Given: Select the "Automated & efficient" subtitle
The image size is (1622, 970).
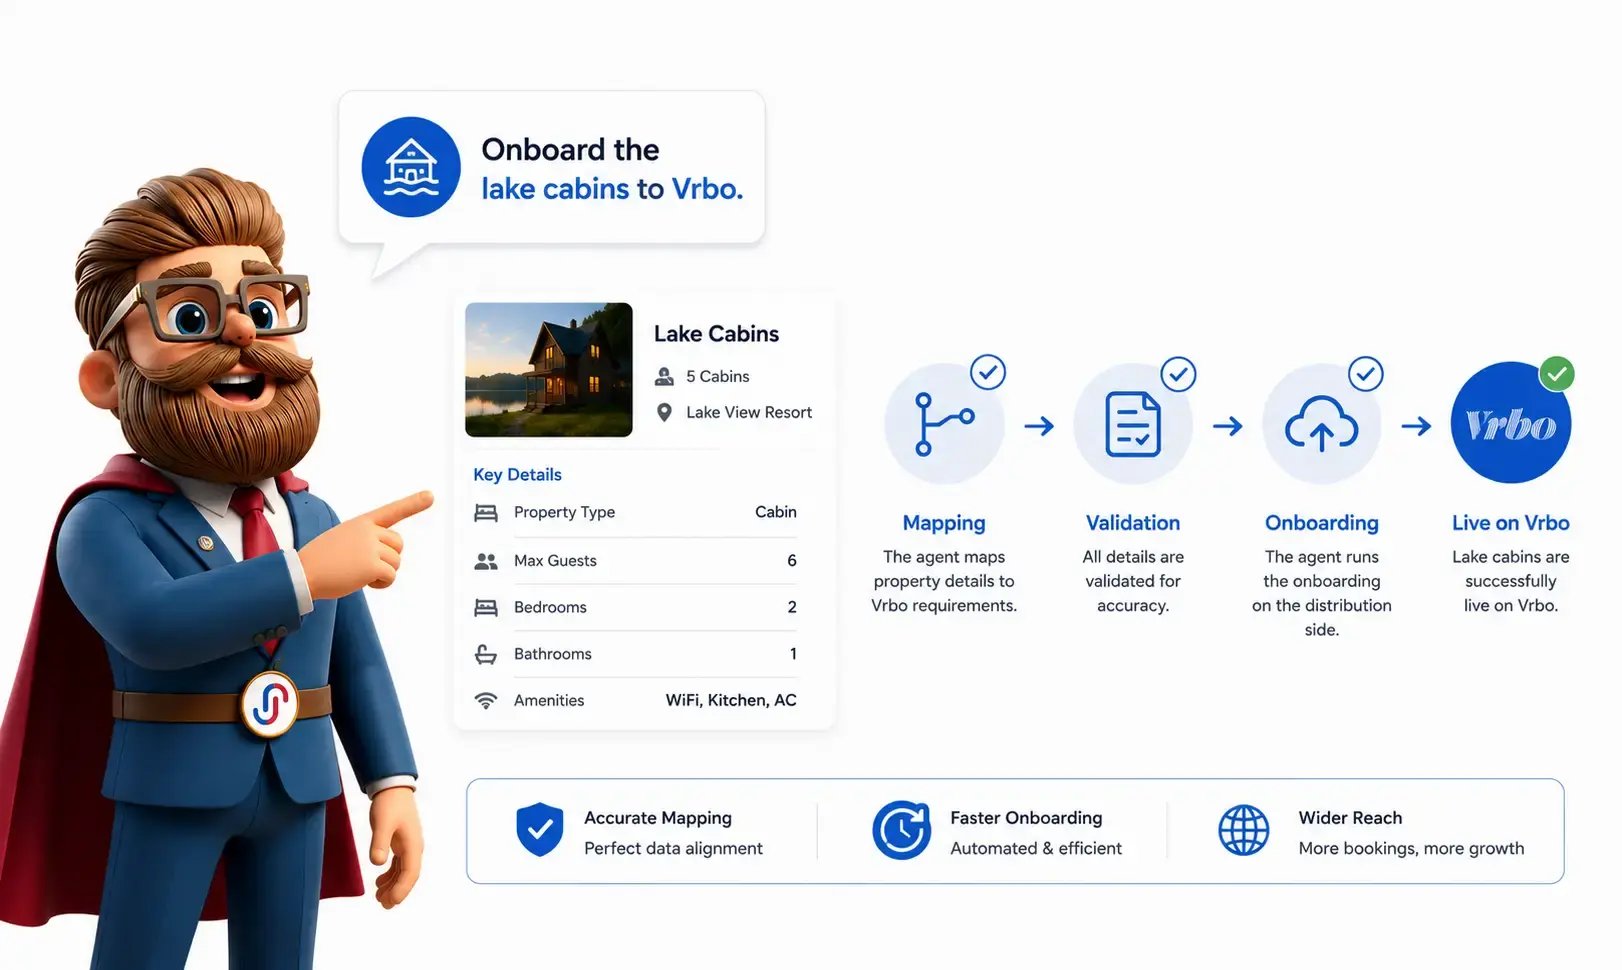Looking at the screenshot, I should pos(1036,848).
